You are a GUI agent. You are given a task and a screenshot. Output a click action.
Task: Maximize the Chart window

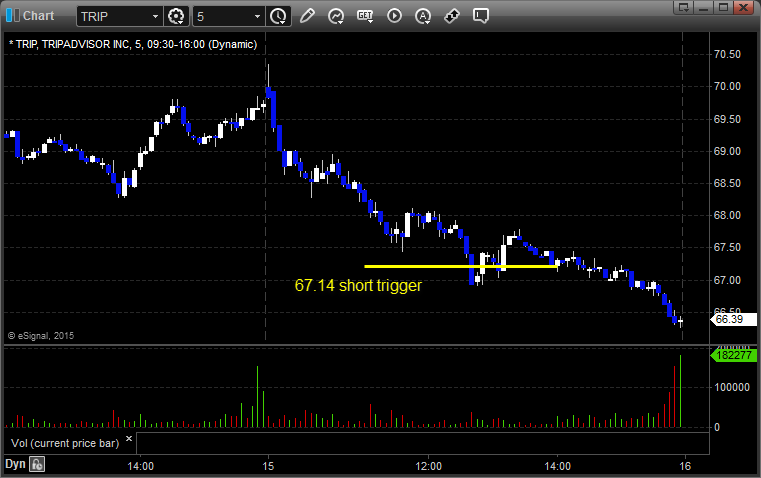(723, 7)
